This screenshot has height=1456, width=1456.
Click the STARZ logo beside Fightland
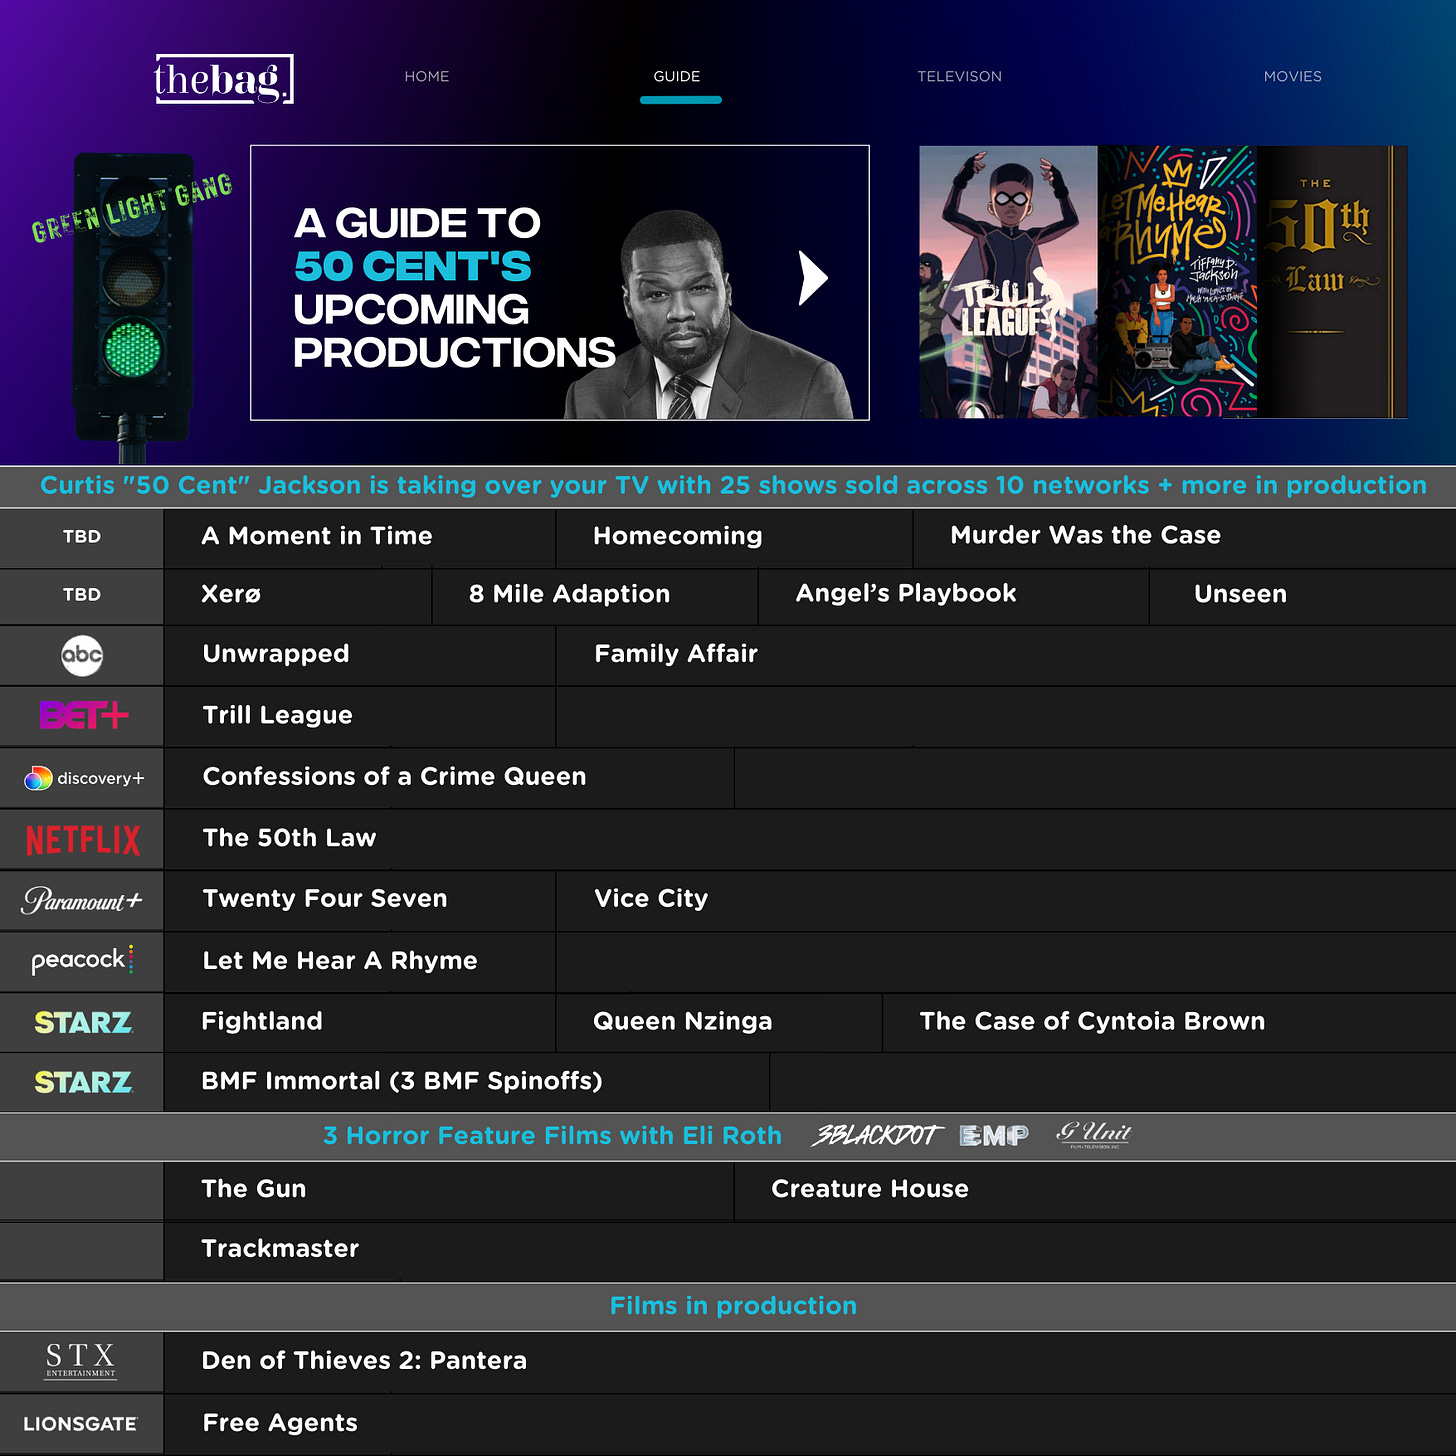(x=83, y=1022)
